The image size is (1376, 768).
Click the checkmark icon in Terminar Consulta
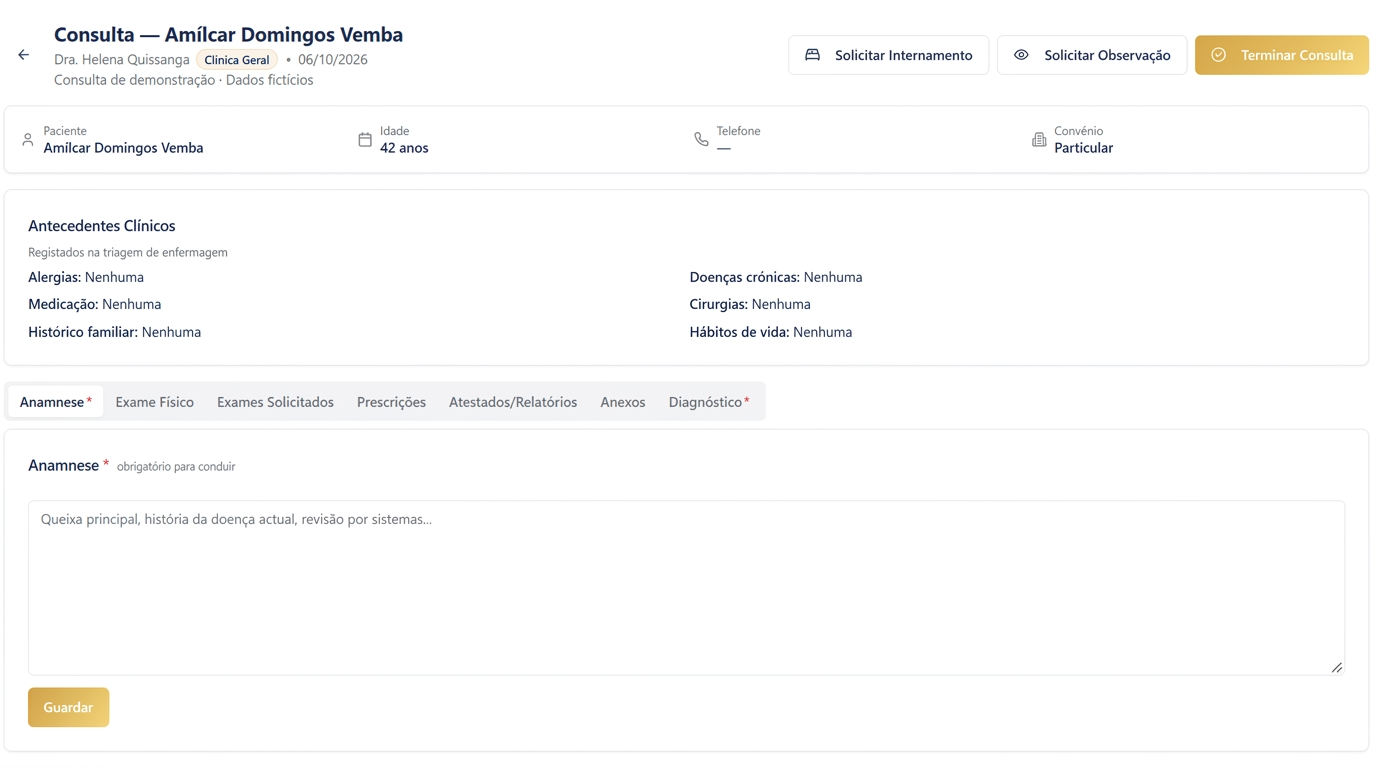(1218, 55)
